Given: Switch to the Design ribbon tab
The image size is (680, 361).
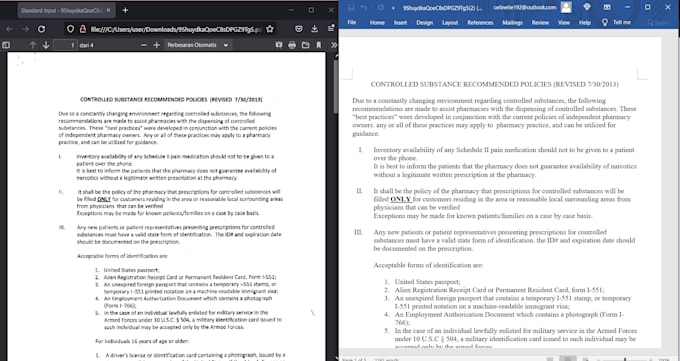Looking at the screenshot, I should pos(425,22).
